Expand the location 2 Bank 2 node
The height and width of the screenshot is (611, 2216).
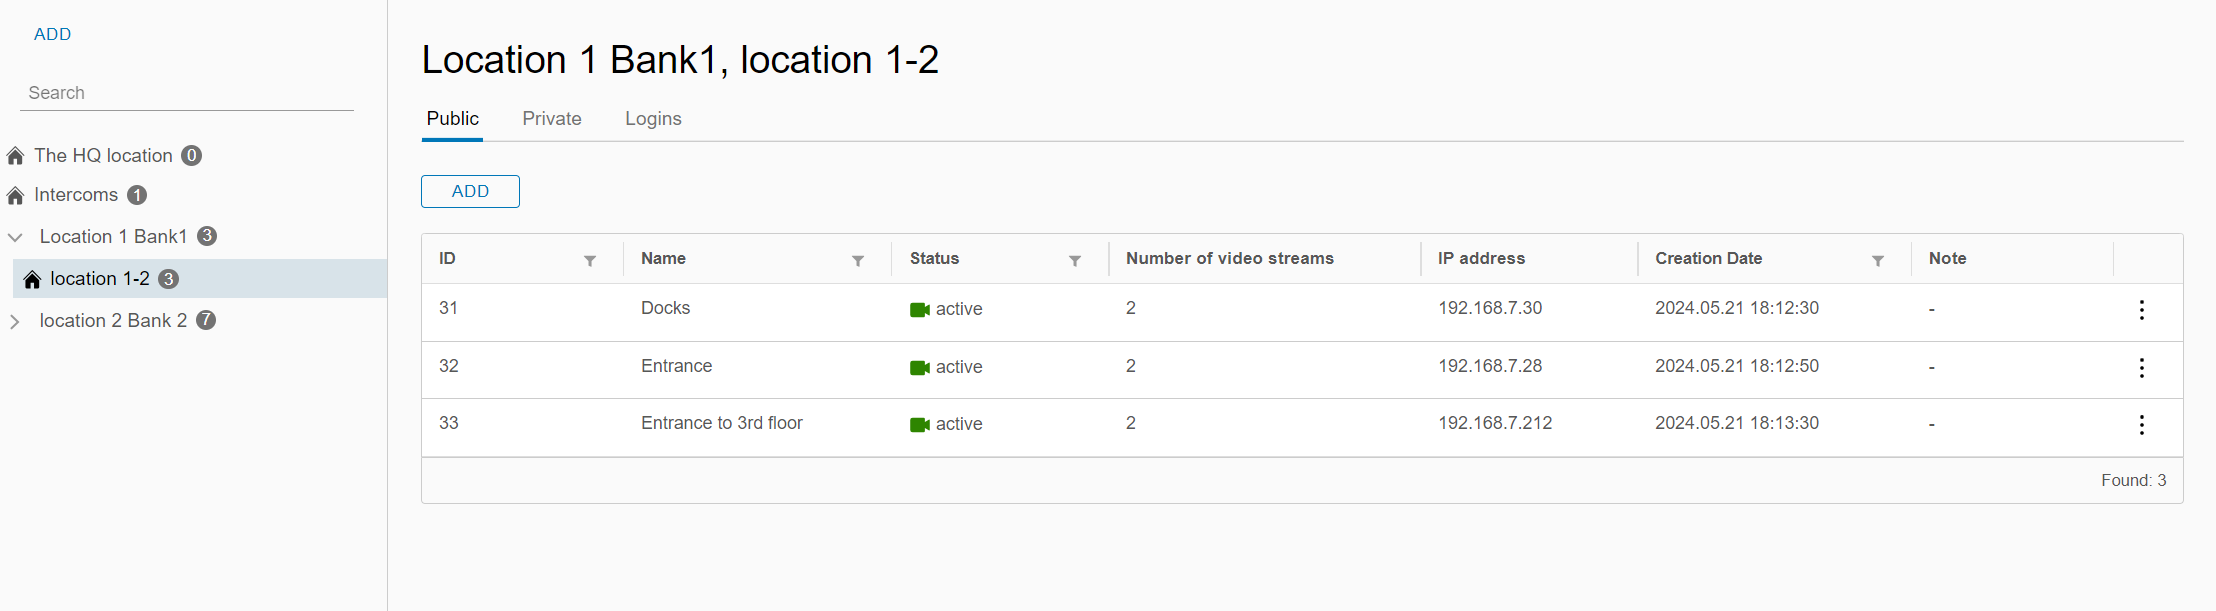15,321
